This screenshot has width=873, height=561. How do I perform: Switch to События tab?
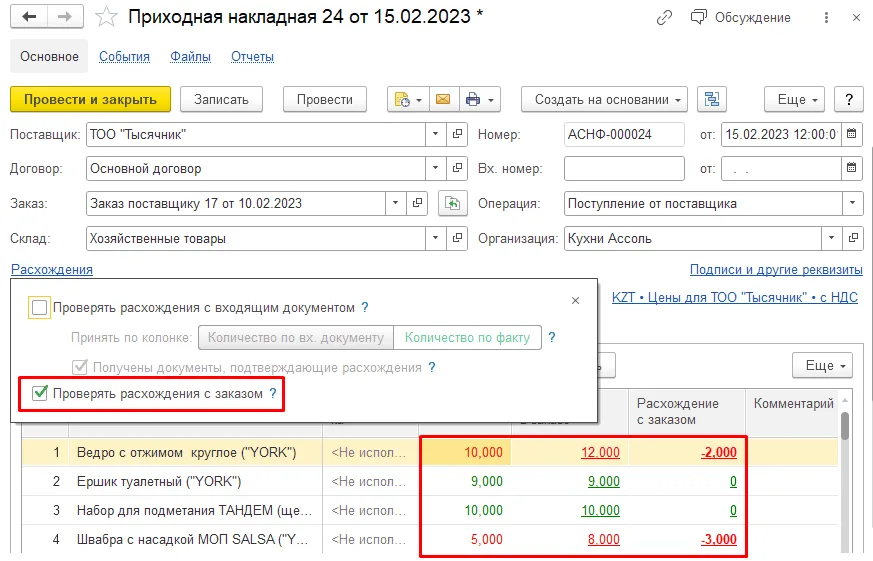pyautogui.click(x=124, y=57)
